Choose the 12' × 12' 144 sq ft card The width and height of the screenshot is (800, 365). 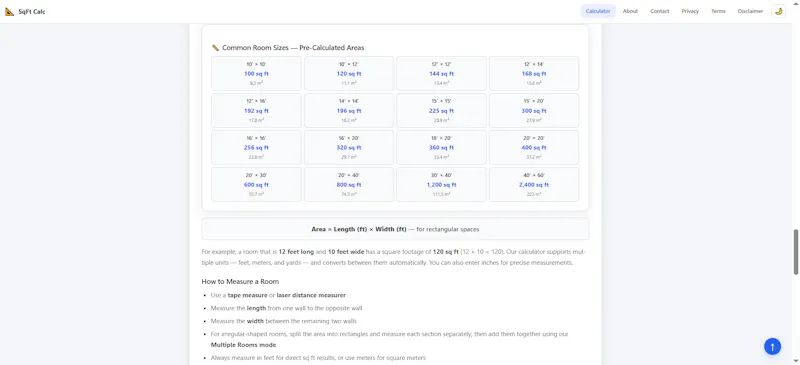coord(441,74)
